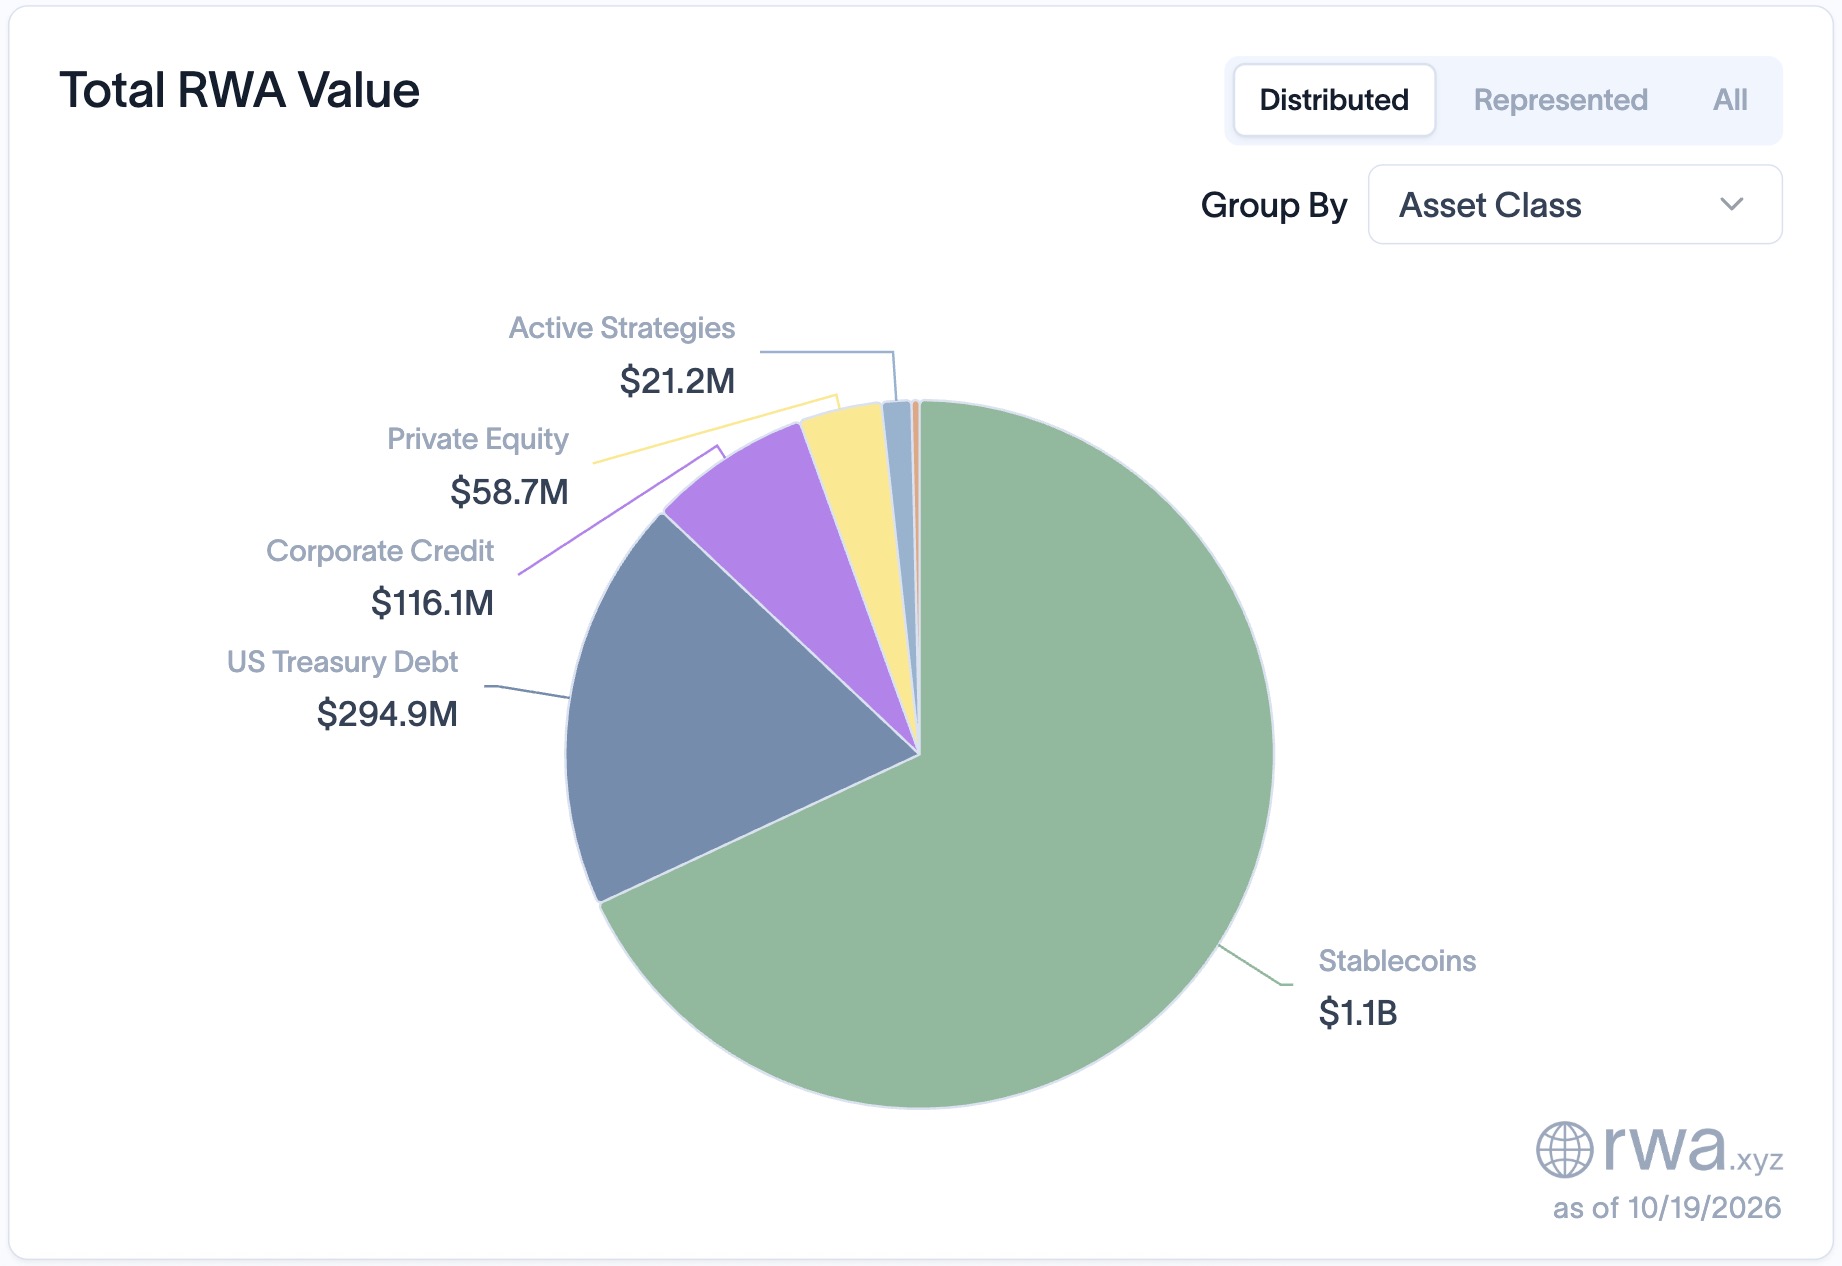Switch to the All tab
The height and width of the screenshot is (1266, 1842).
[x=1730, y=100]
